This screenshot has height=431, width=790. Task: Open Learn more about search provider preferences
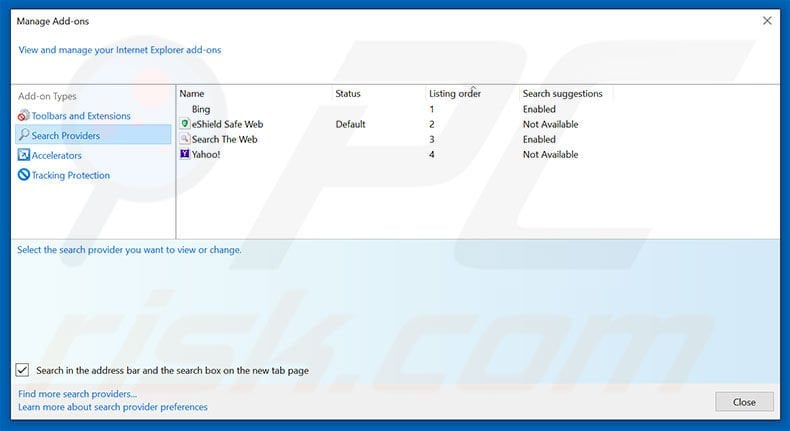click(x=113, y=407)
